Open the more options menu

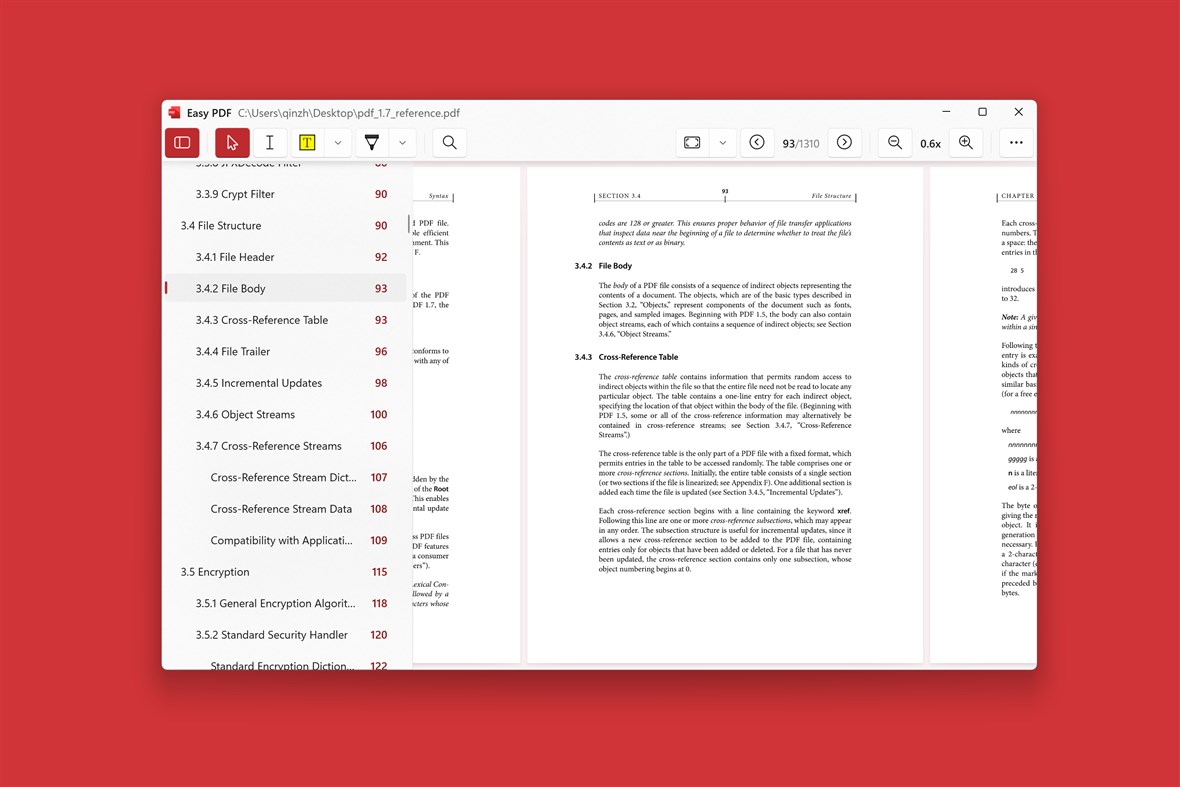(1016, 142)
